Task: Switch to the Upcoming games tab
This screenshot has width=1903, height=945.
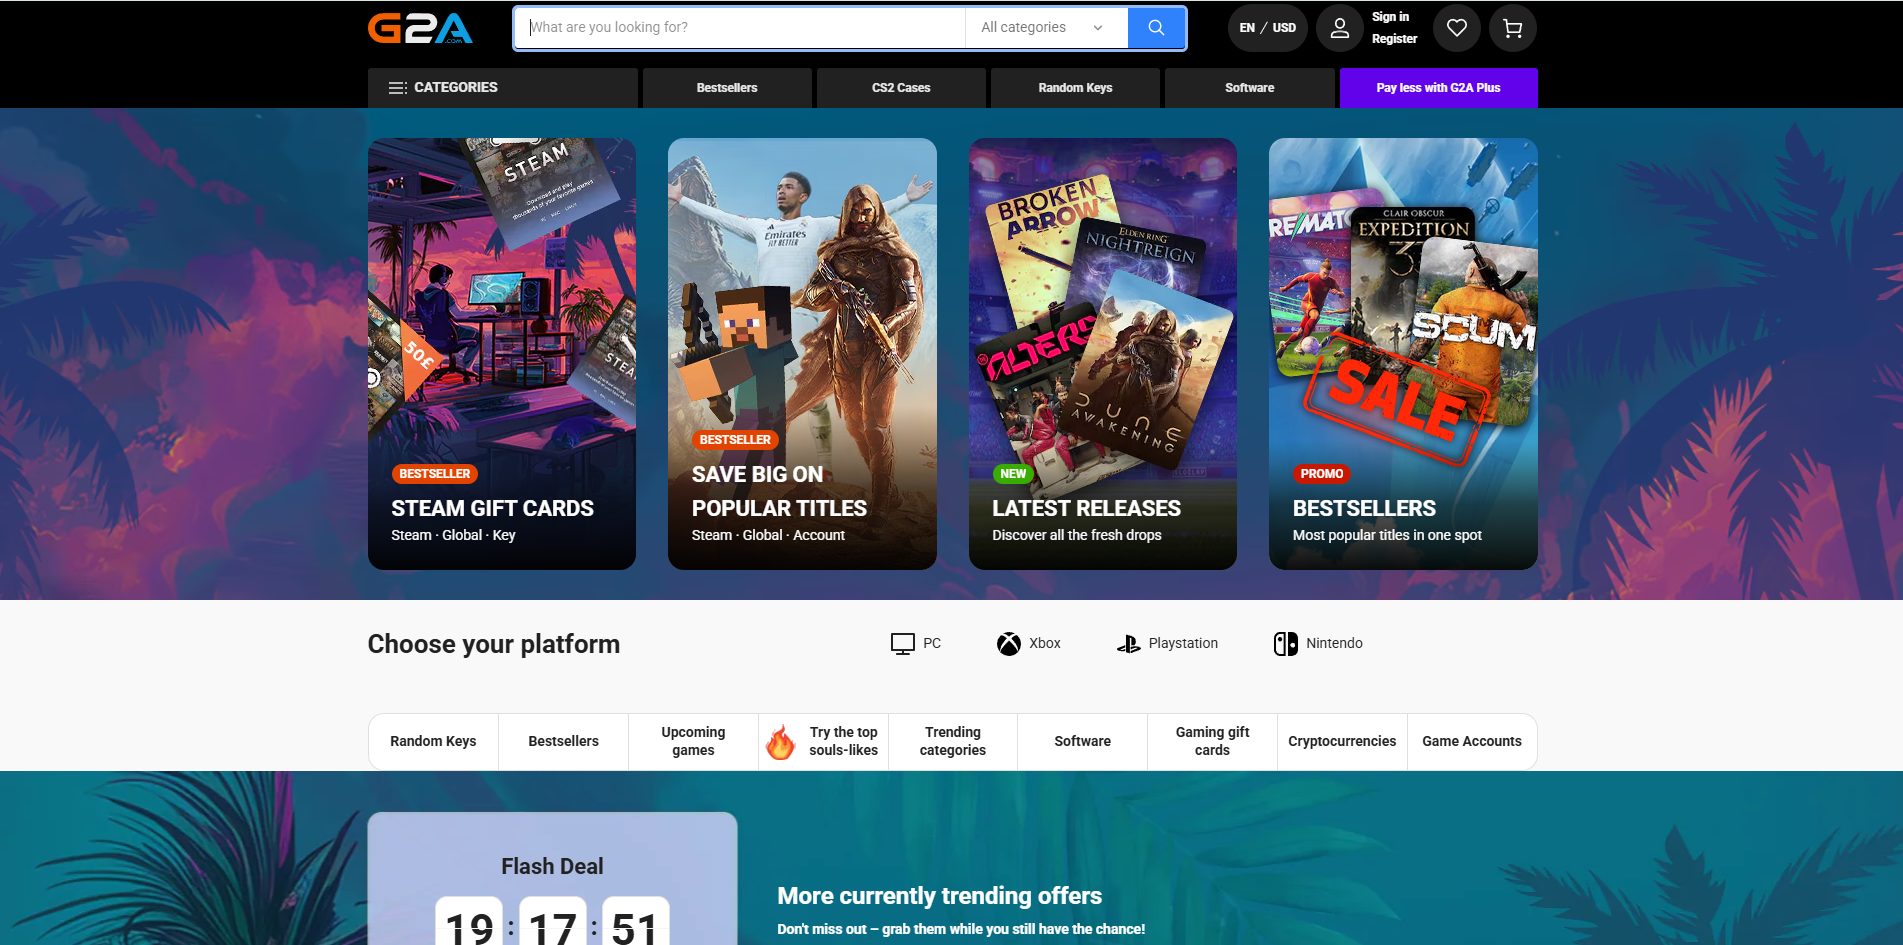Action: (692, 741)
